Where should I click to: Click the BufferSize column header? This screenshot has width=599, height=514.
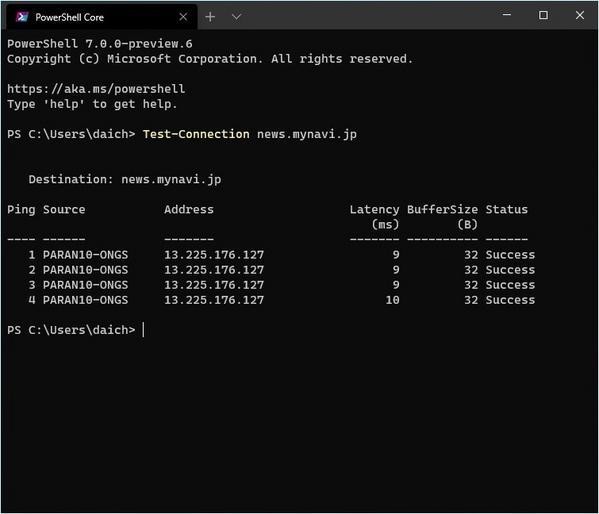click(442, 209)
